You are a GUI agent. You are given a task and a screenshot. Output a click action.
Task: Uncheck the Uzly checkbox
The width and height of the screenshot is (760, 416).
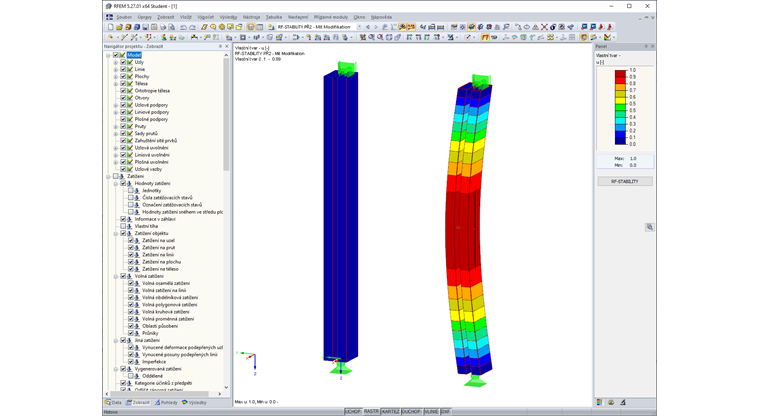click(x=123, y=62)
